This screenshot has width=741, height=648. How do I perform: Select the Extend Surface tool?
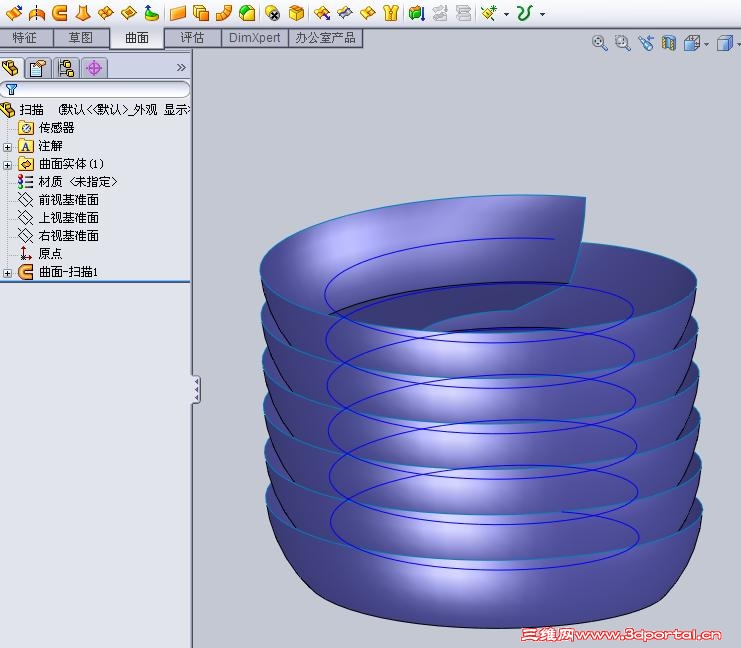pos(322,13)
